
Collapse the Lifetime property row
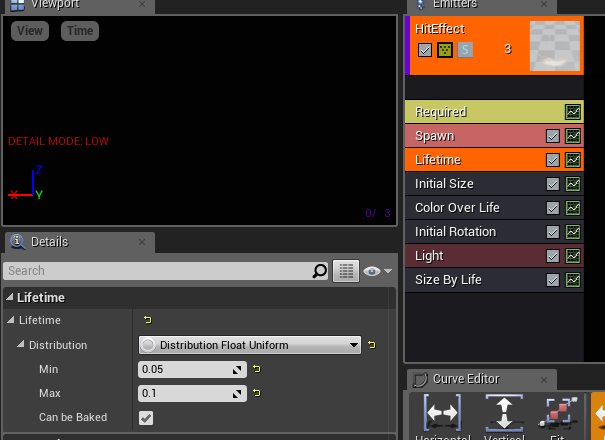coord(11,320)
